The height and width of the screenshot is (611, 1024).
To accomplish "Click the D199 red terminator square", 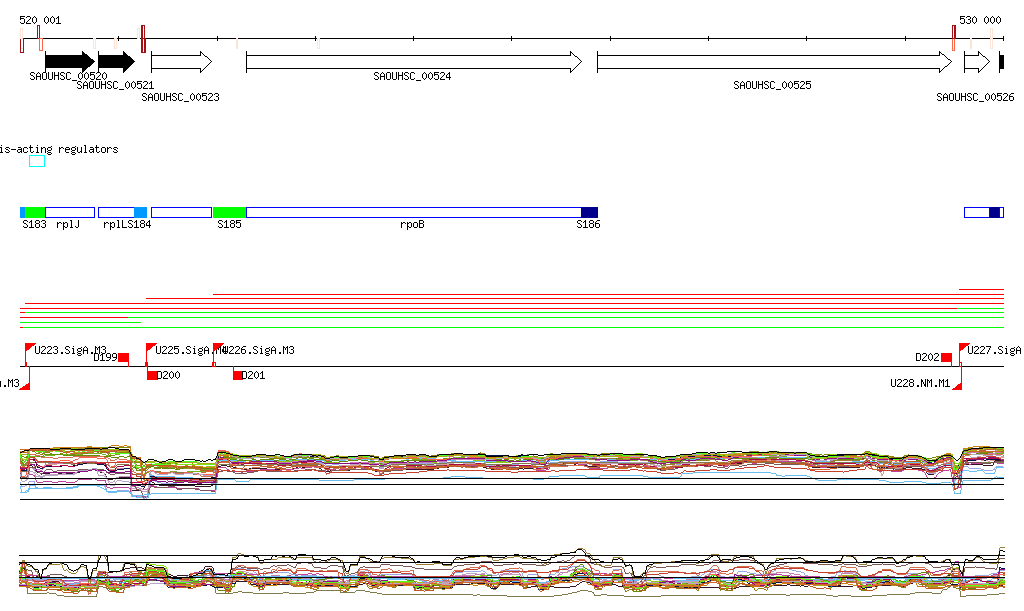I will [x=124, y=358].
